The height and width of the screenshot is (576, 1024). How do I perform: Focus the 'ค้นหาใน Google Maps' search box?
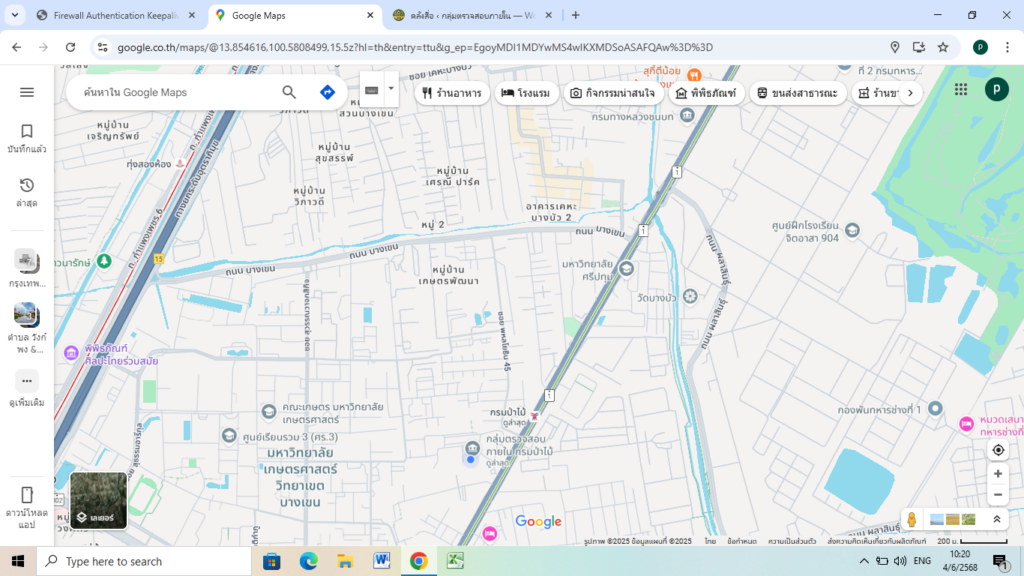[x=176, y=92]
